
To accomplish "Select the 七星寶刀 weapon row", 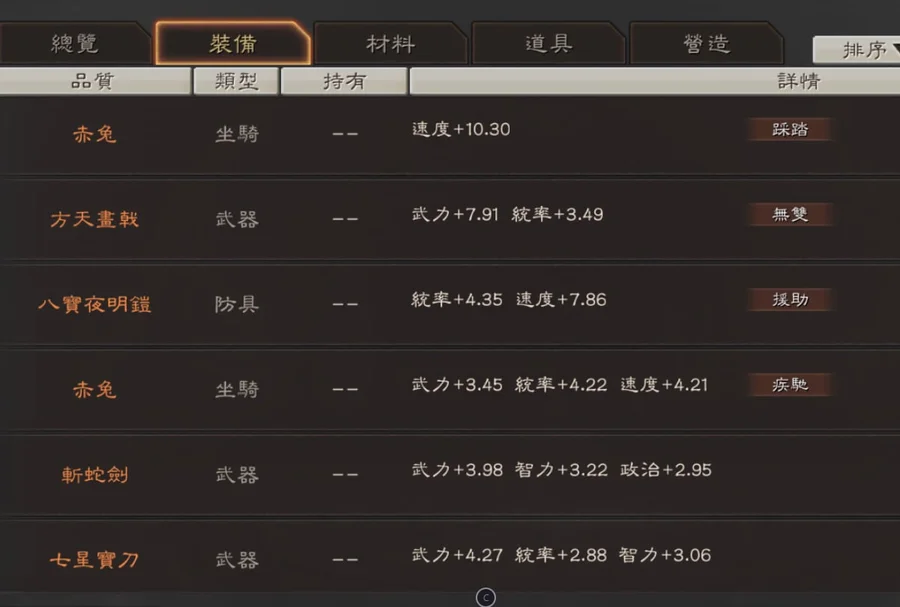I will (x=450, y=557).
